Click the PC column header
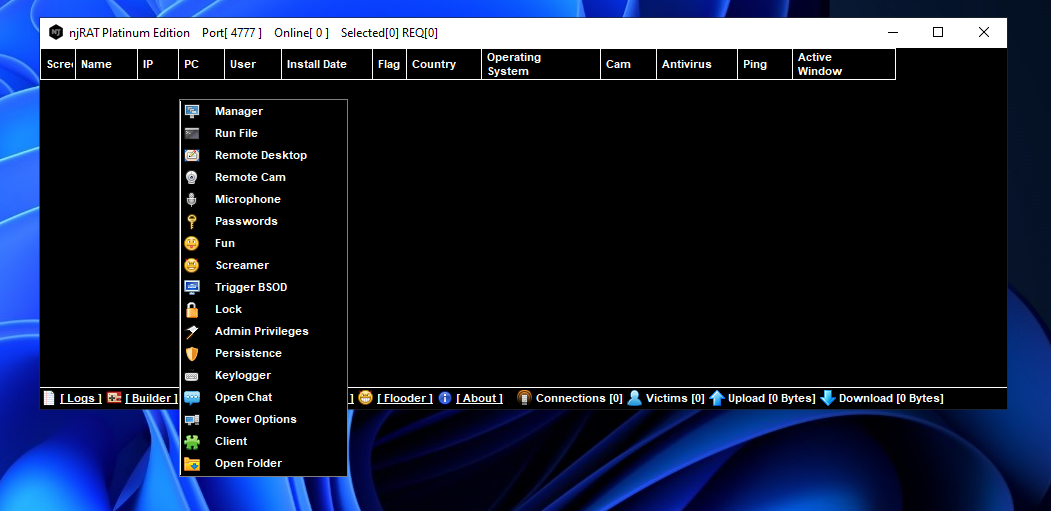This screenshot has height=511, width=1051. (x=202, y=64)
